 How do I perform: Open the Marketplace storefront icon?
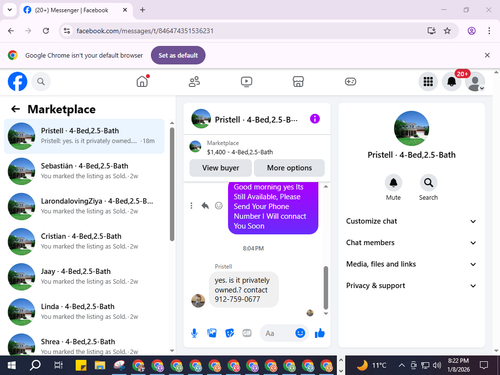(x=298, y=81)
